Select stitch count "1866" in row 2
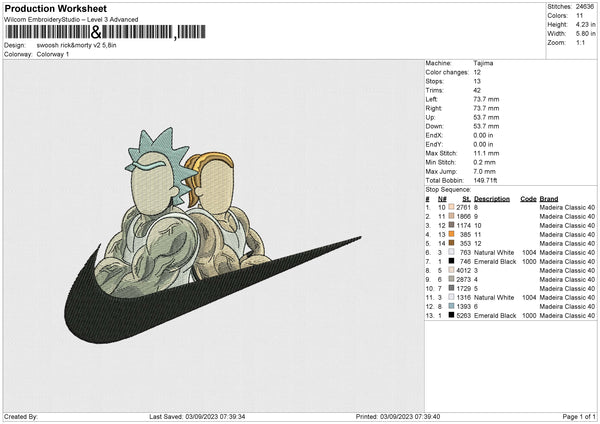 pyautogui.click(x=463, y=217)
